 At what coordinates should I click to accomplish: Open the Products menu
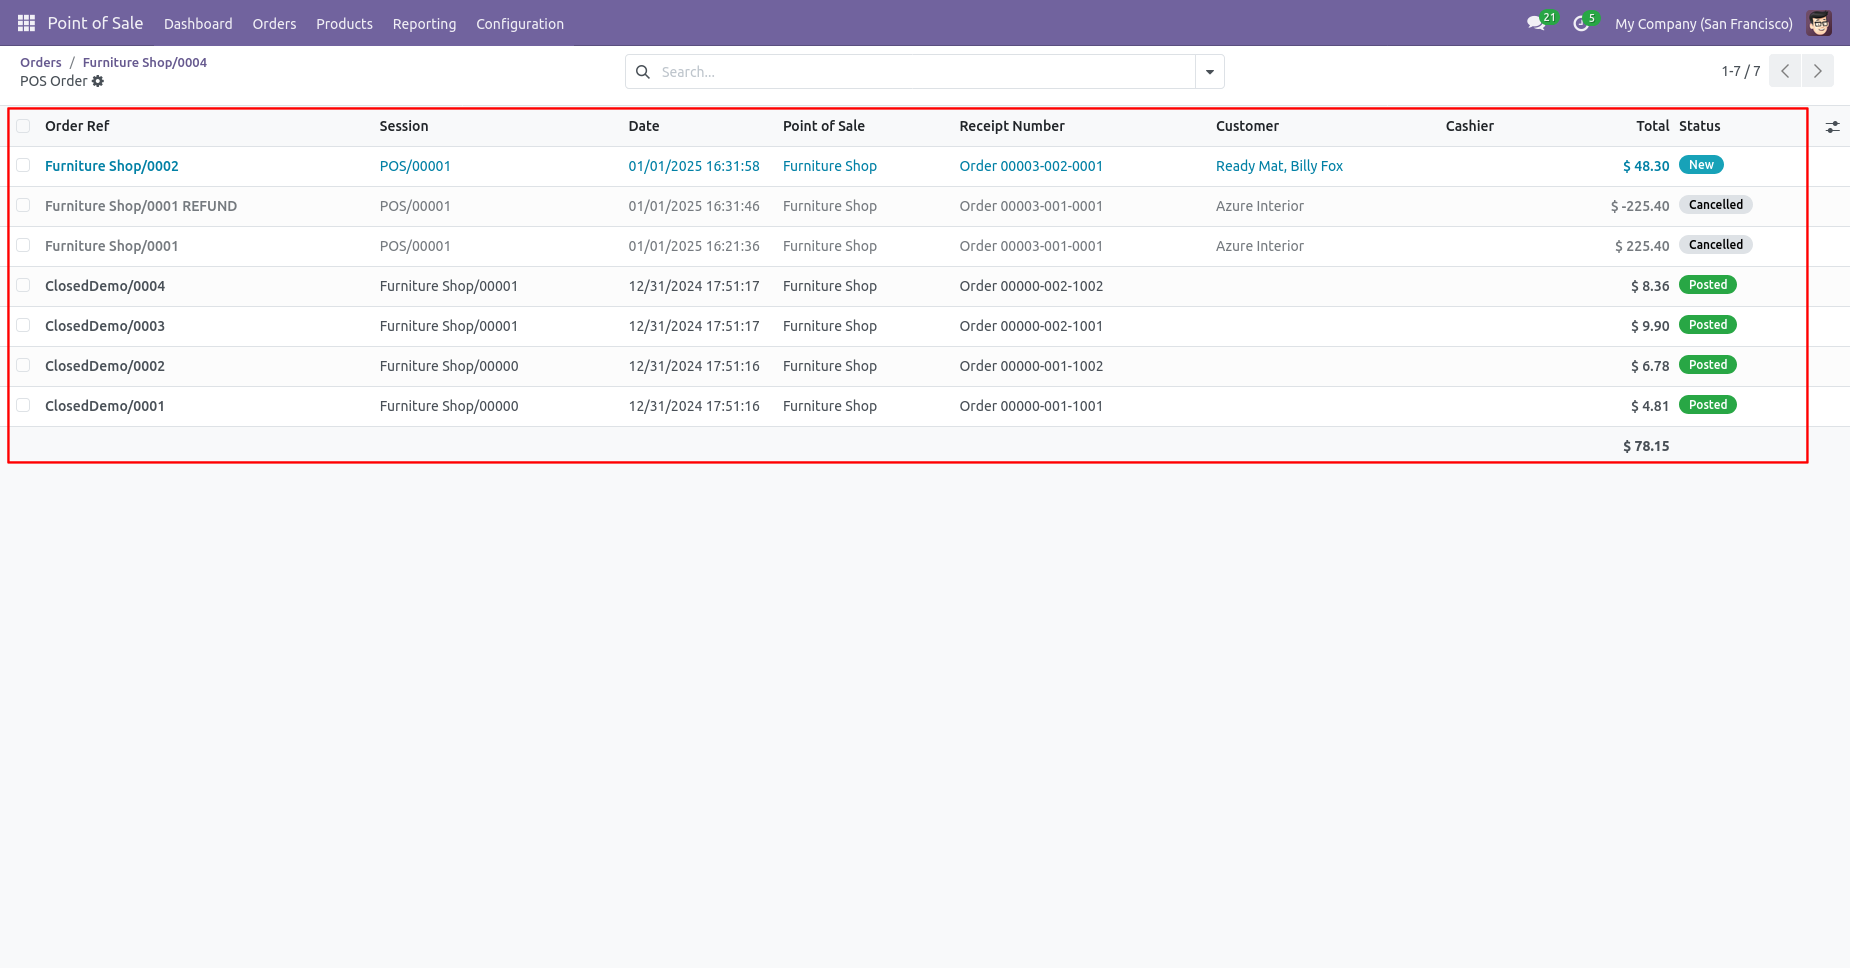tap(344, 24)
